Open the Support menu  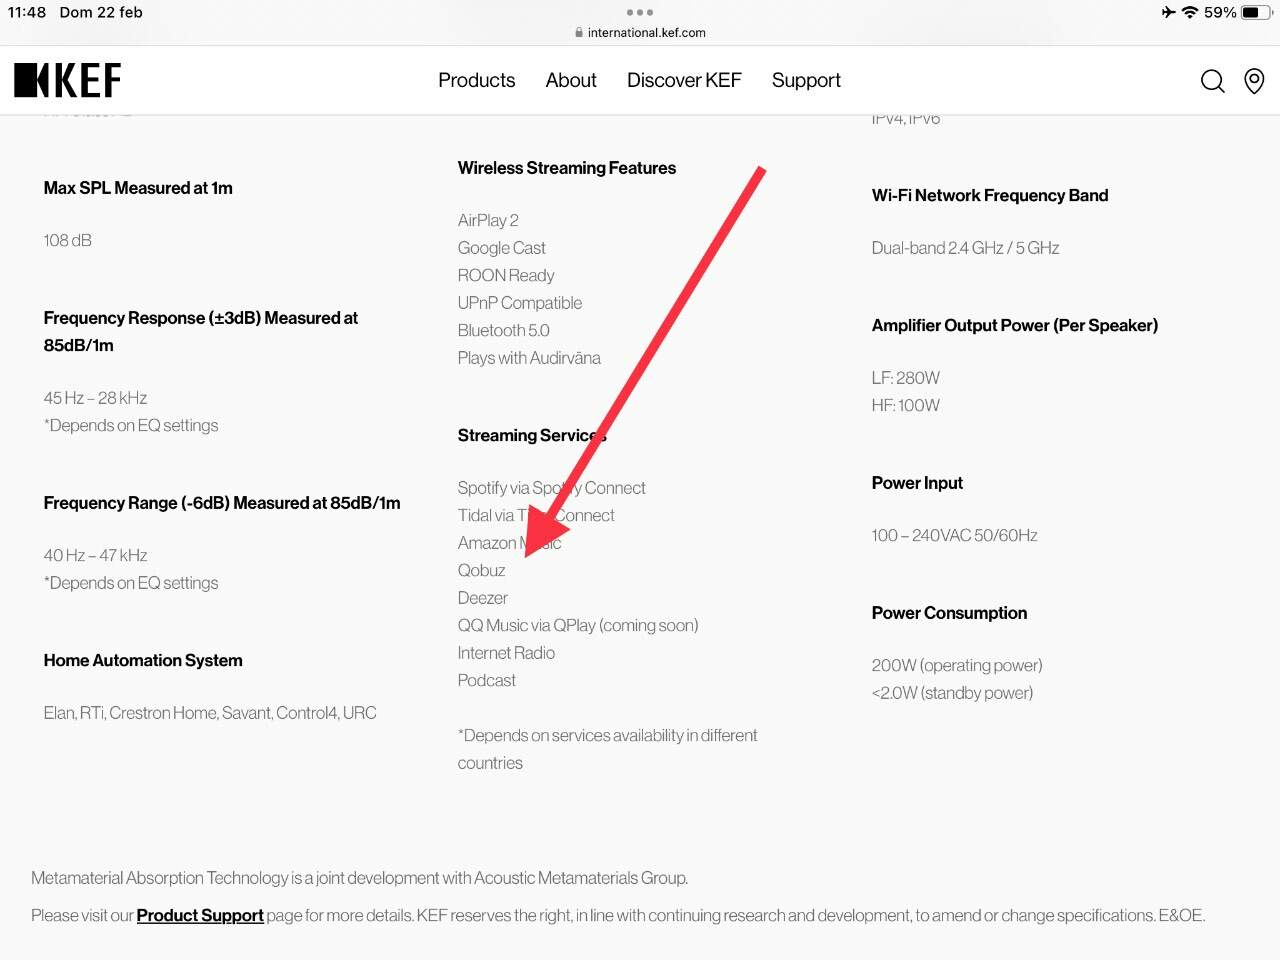(806, 80)
